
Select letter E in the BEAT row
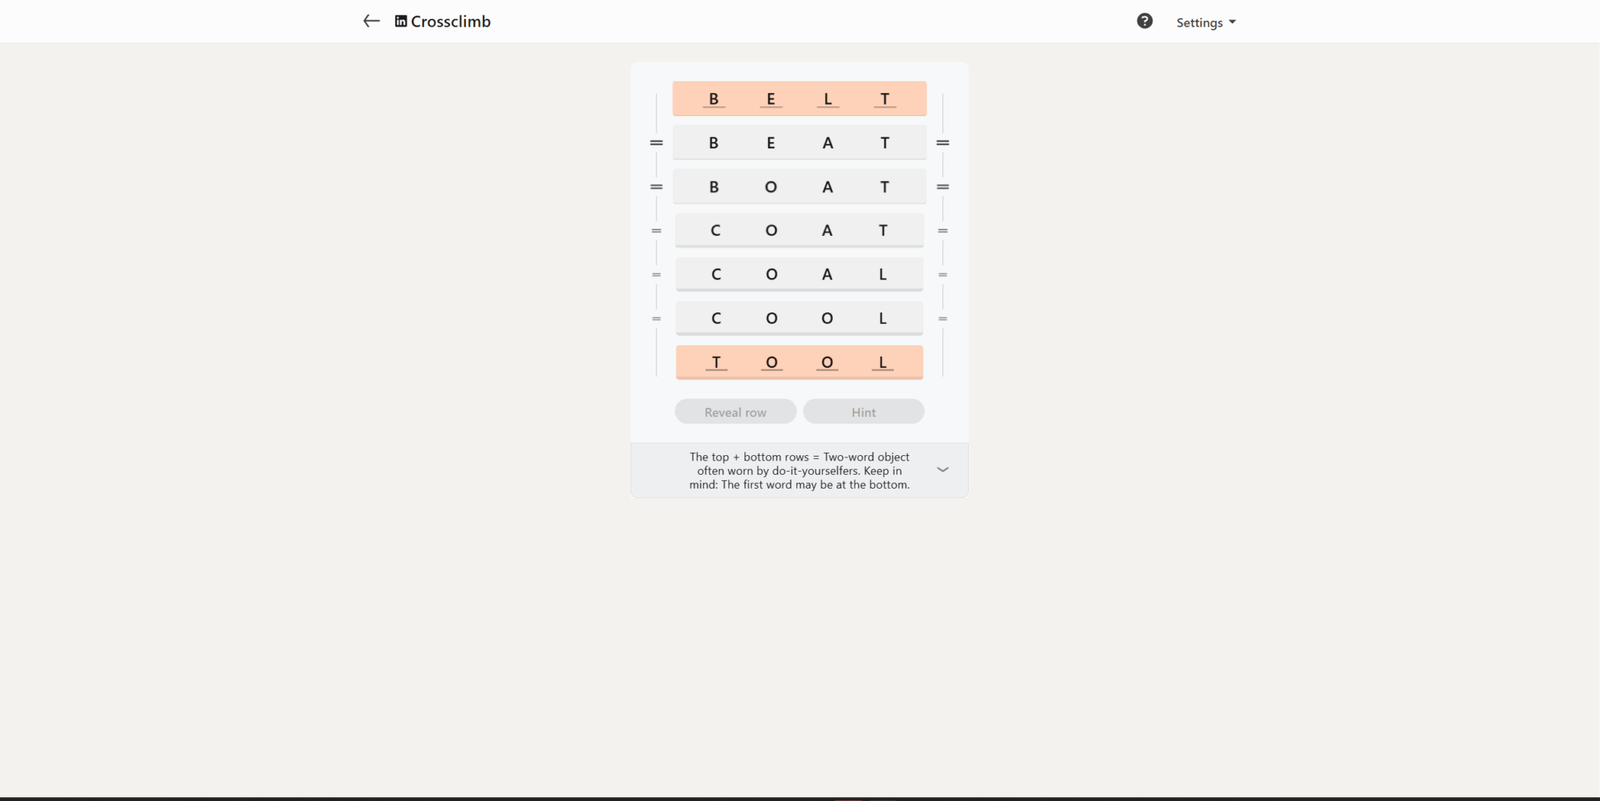point(770,143)
